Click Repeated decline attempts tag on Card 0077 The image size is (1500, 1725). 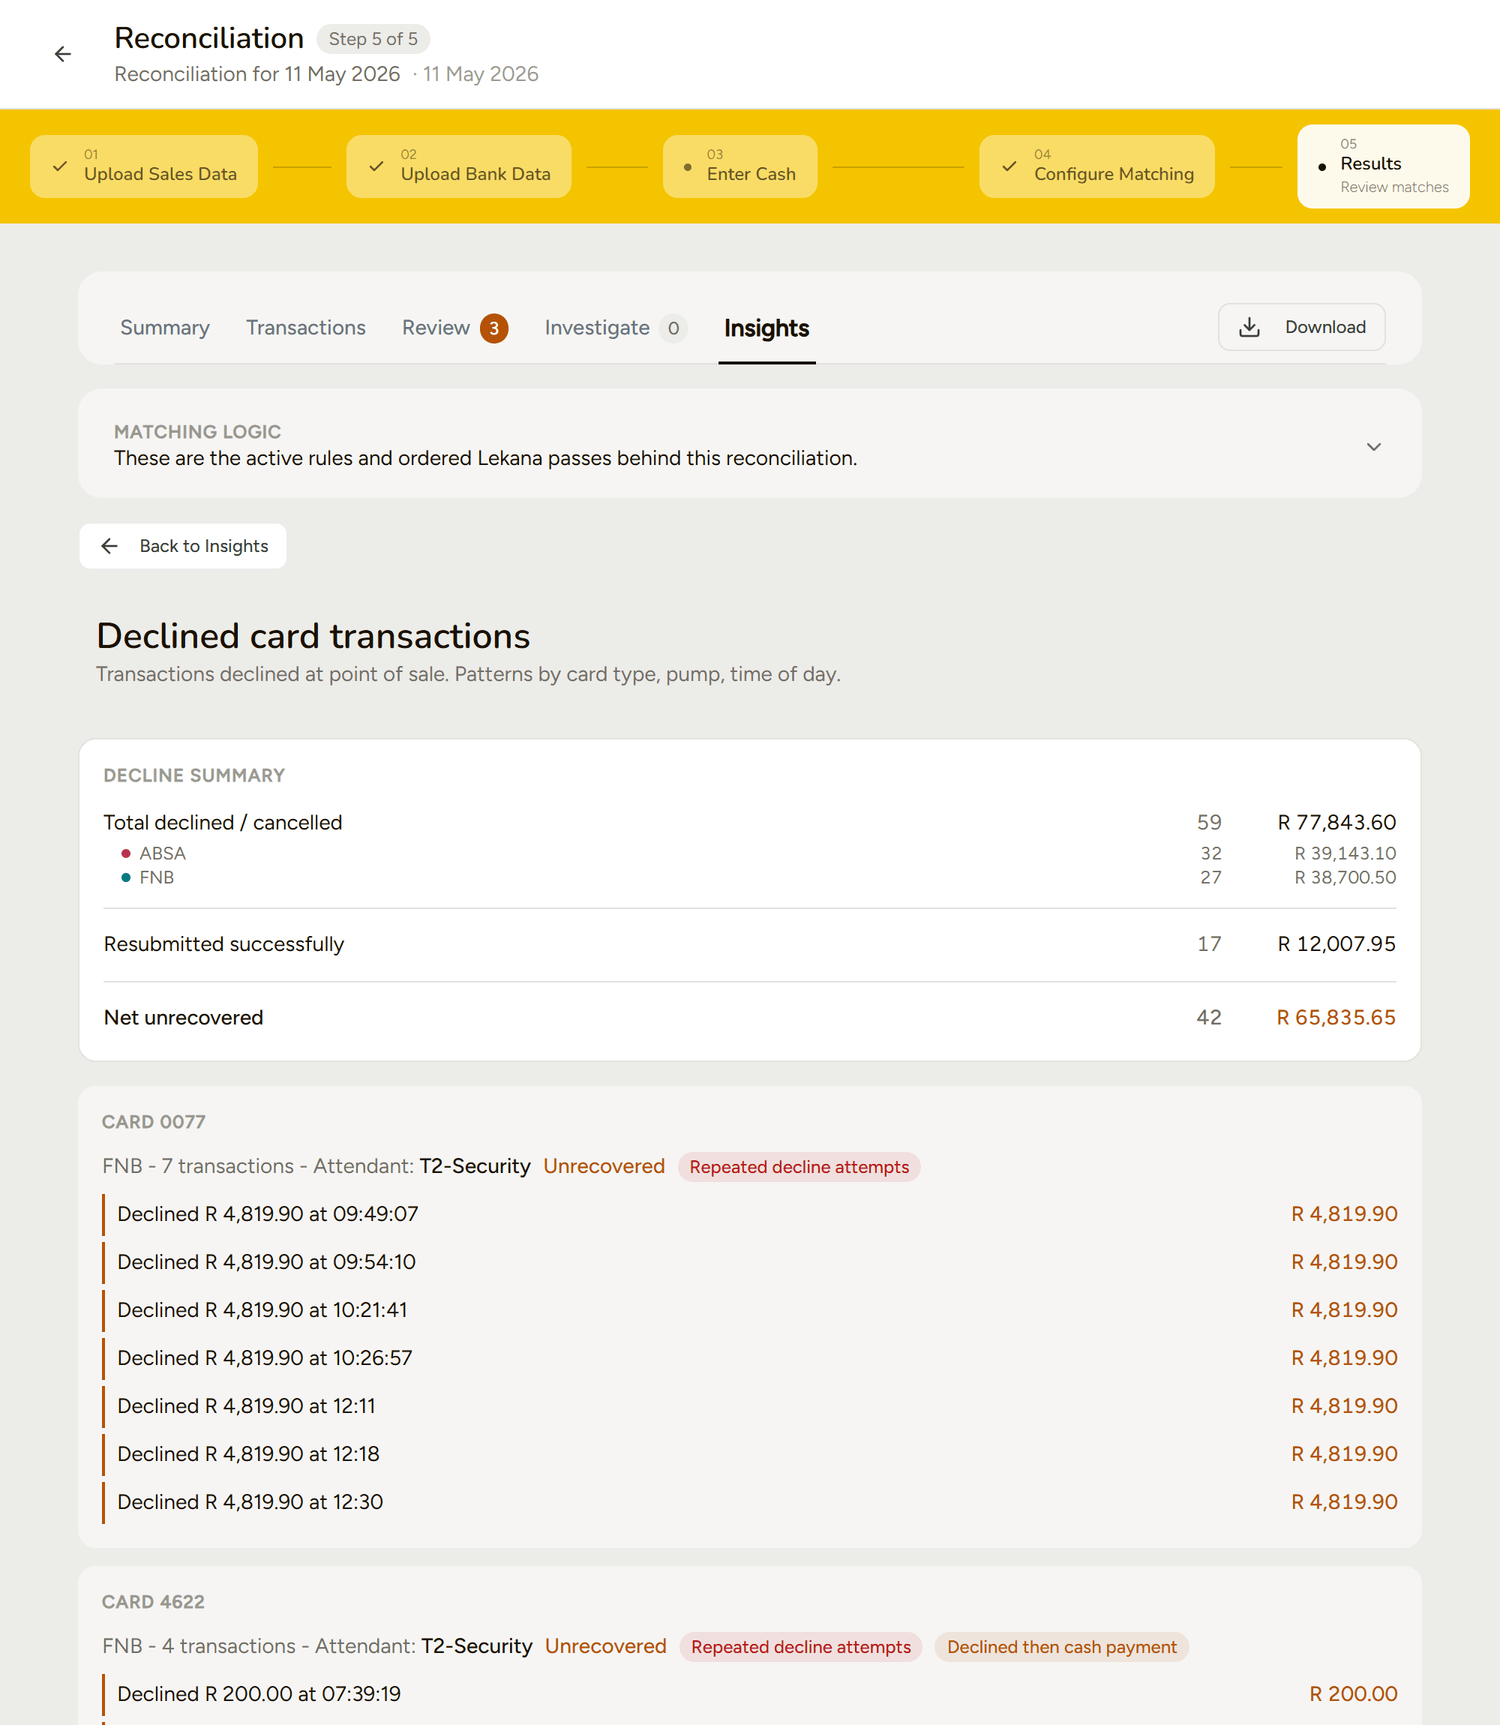tap(799, 1167)
